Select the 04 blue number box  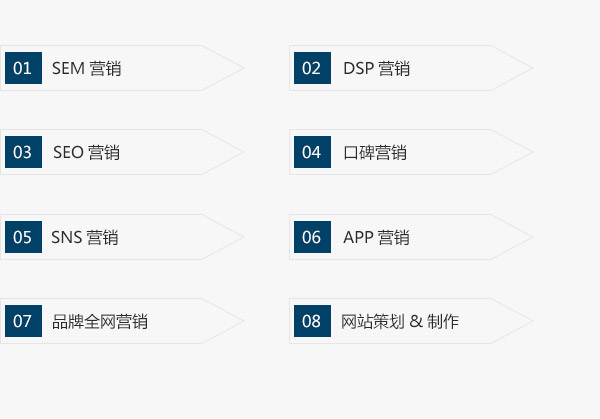tap(312, 152)
